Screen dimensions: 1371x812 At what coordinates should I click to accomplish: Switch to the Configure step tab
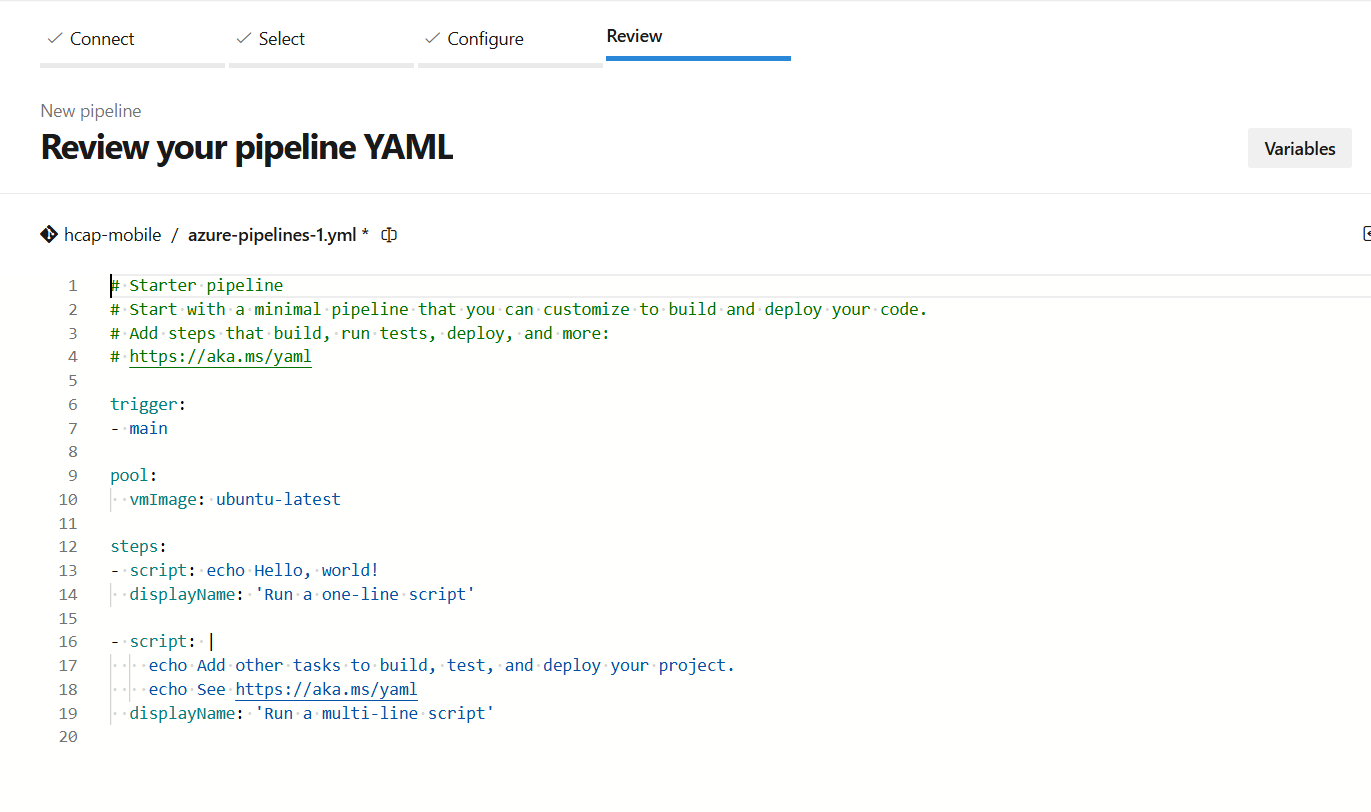tap(485, 39)
